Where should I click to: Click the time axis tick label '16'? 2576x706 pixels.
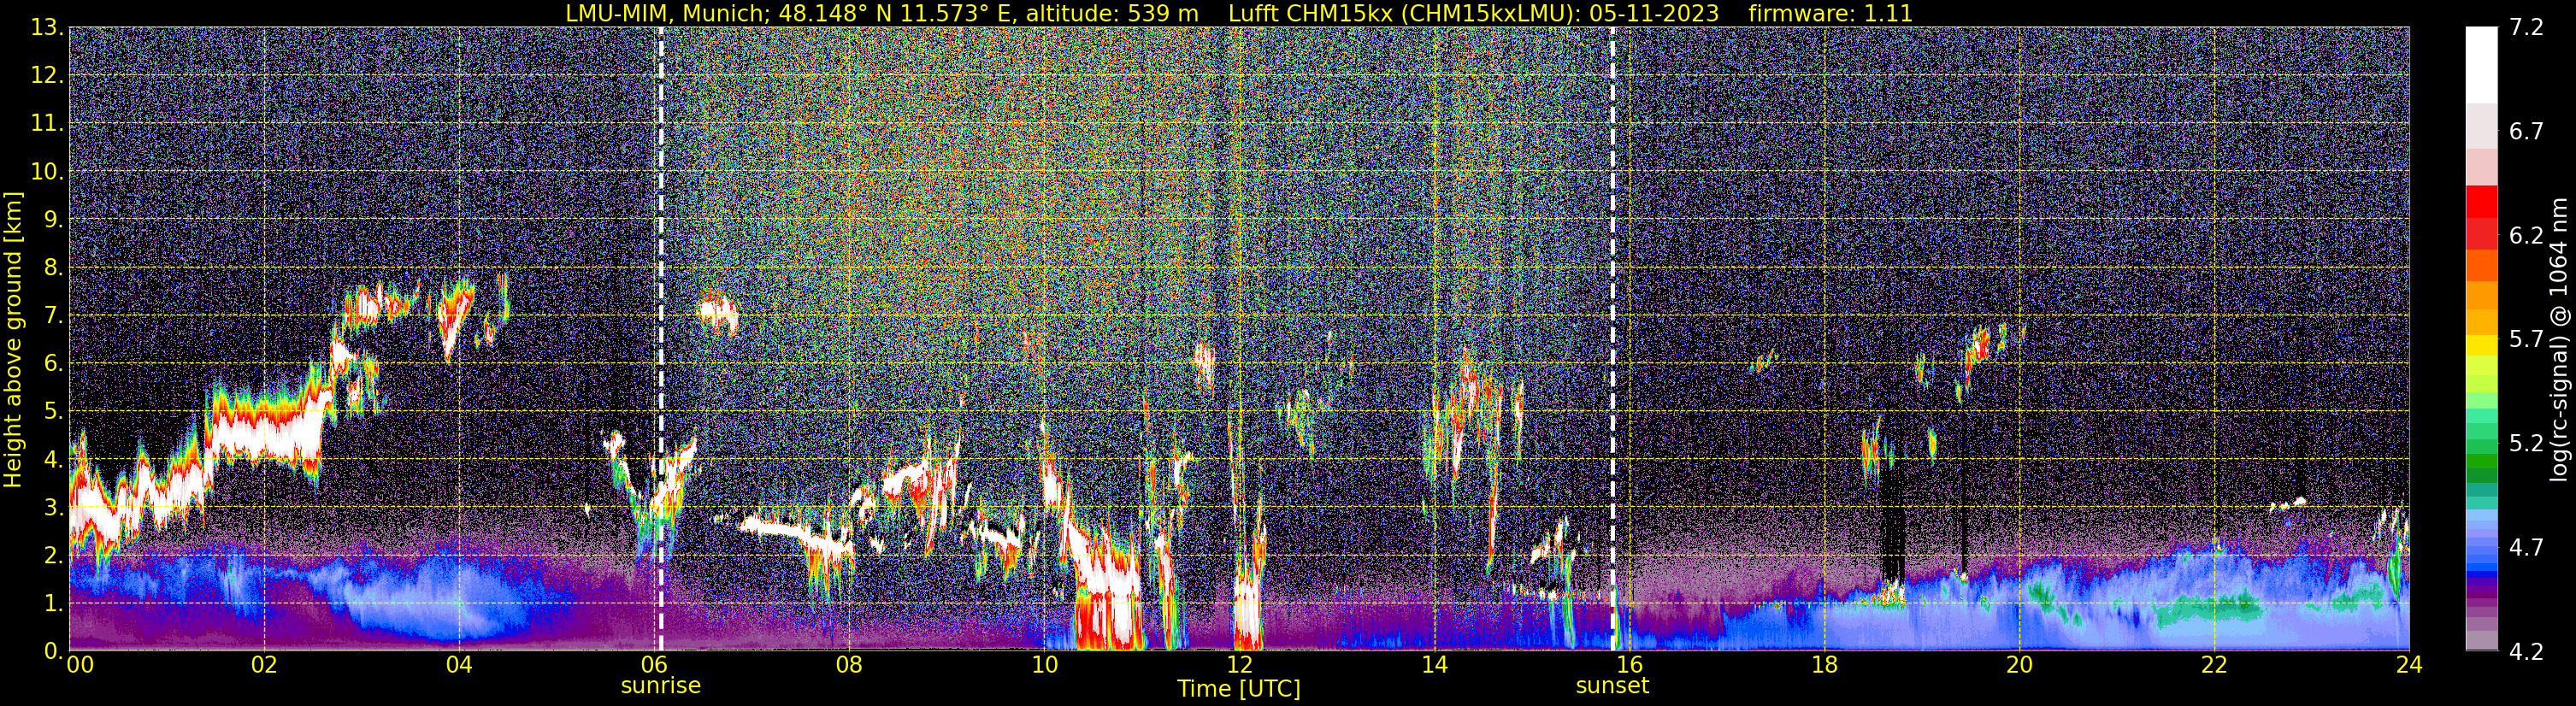click(1629, 665)
